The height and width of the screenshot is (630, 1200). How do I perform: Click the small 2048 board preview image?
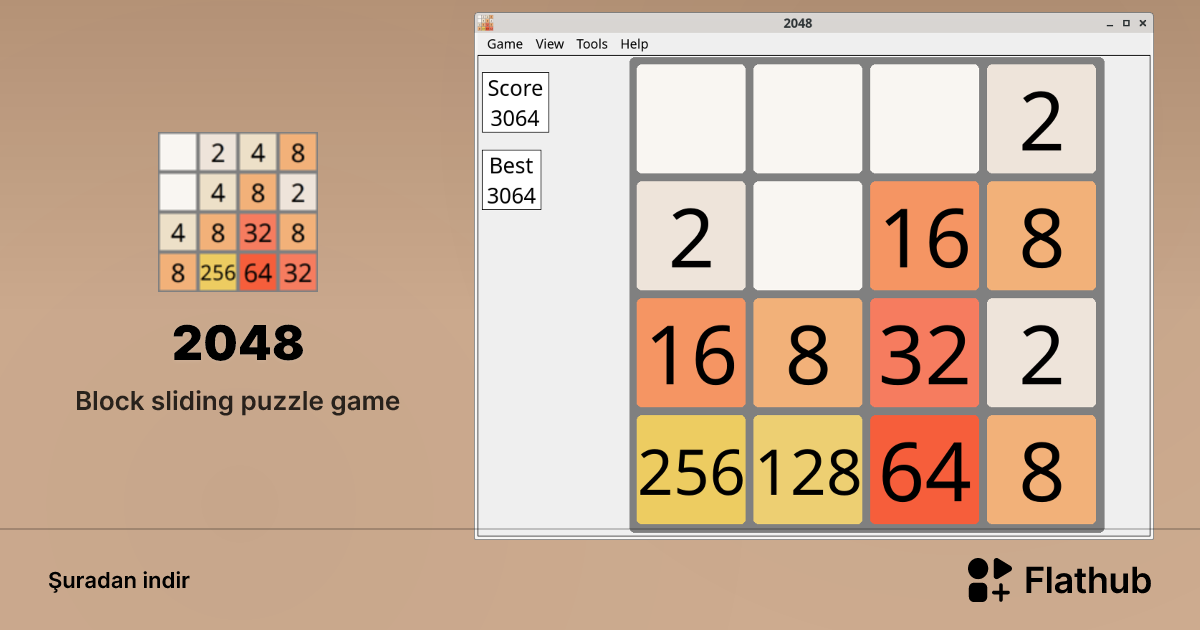237,212
